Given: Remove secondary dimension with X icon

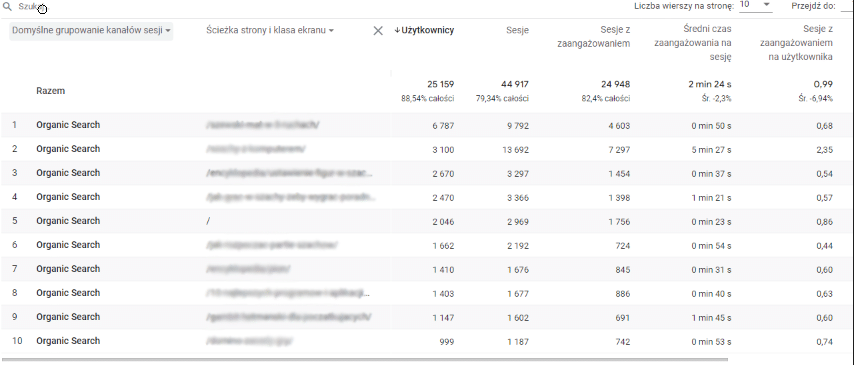Looking at the screenshot, I should [378, 31].
